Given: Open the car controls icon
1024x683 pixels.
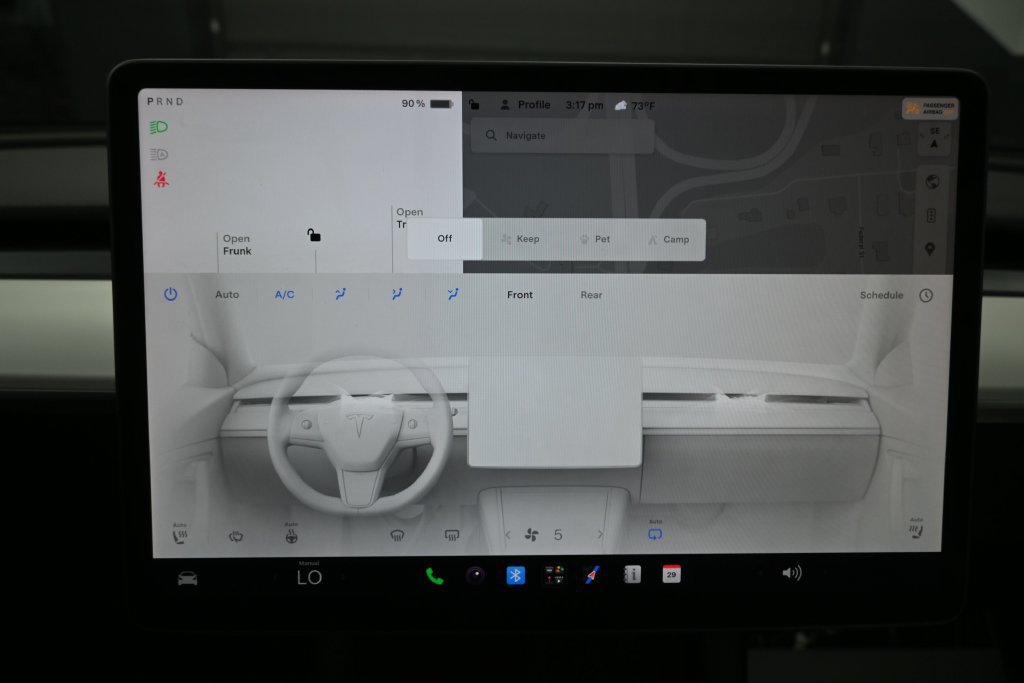Looking at the screenshot, I should coord(187,579).
